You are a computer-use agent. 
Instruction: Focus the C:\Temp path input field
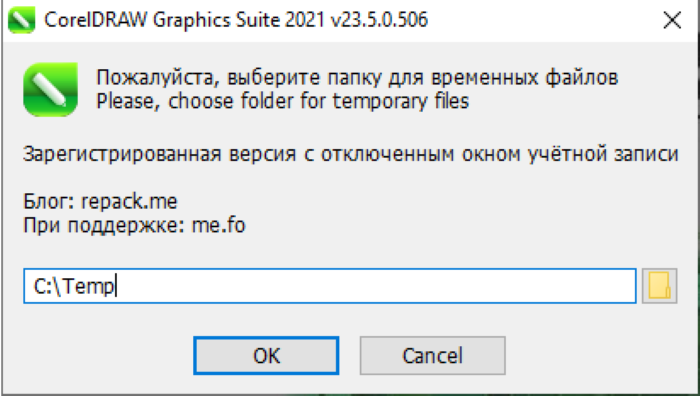coord(330,286)
